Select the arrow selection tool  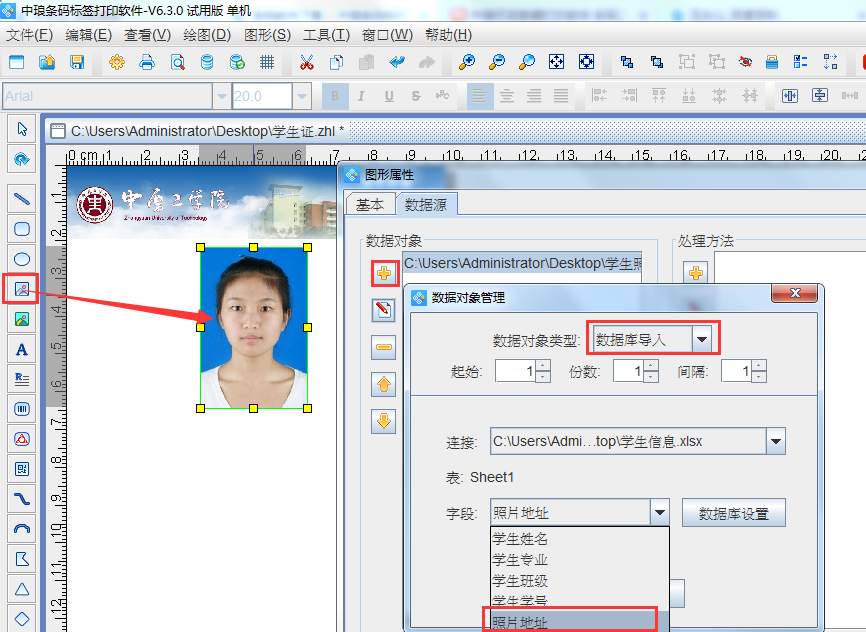point(22,129)
